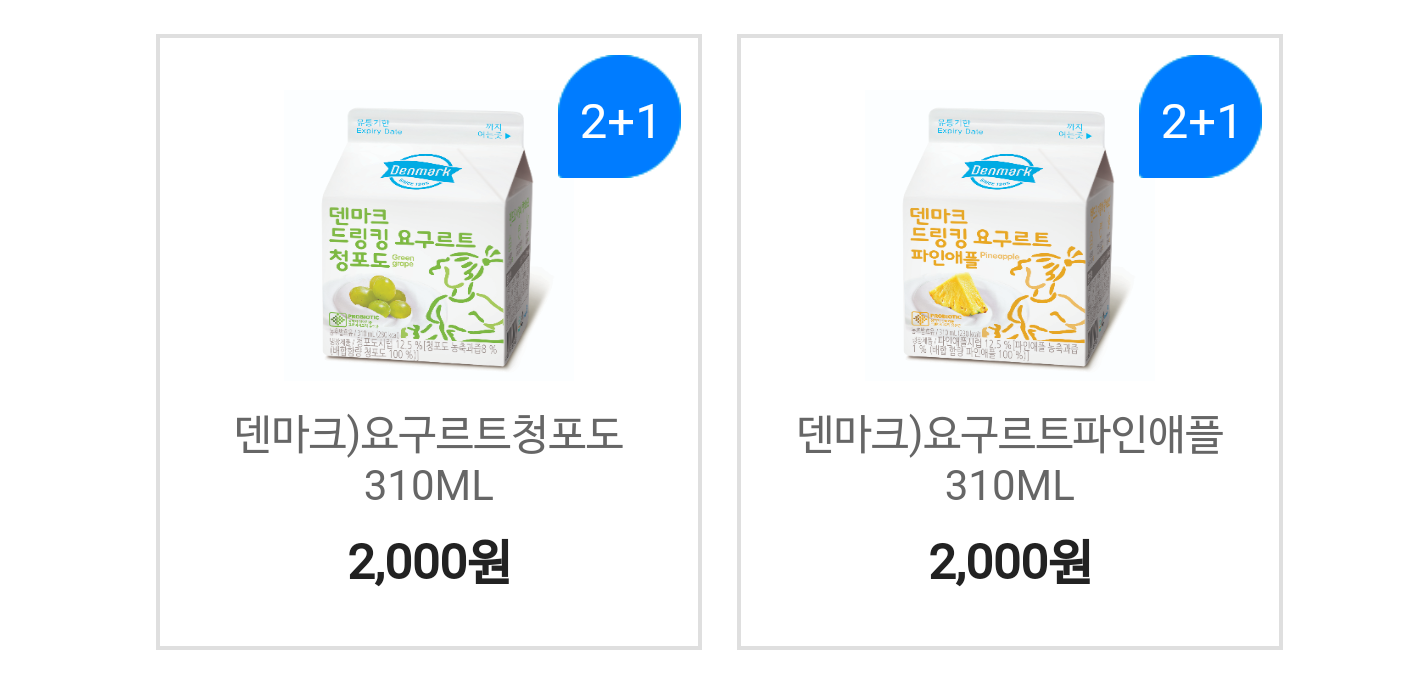Click the 2,000원 price of pineapple yogurt
The image size is (1427, 683).
pos(1010,562)
